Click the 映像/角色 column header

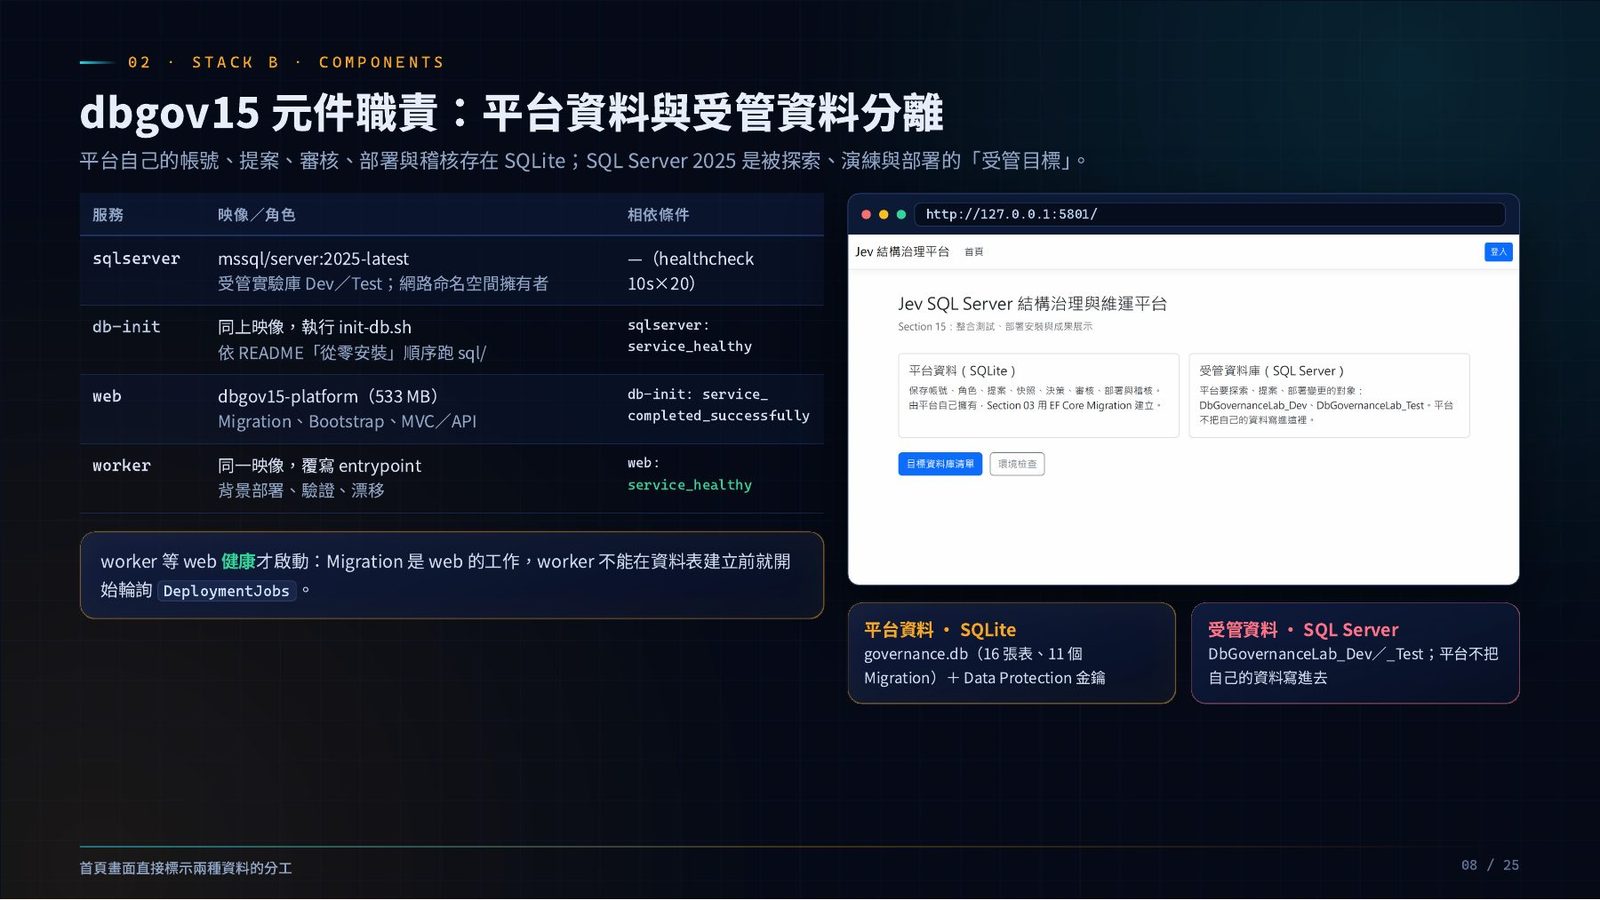point(256,215)
